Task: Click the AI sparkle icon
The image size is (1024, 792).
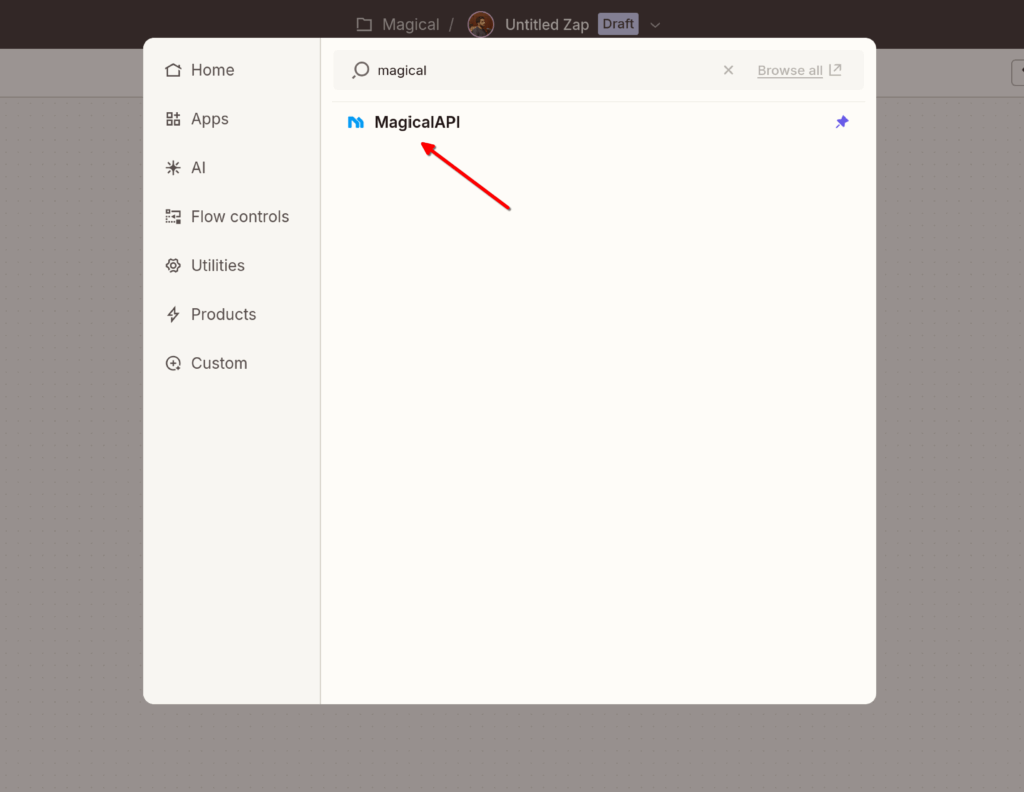Action: pyautogui.click(x=173, y=168)
